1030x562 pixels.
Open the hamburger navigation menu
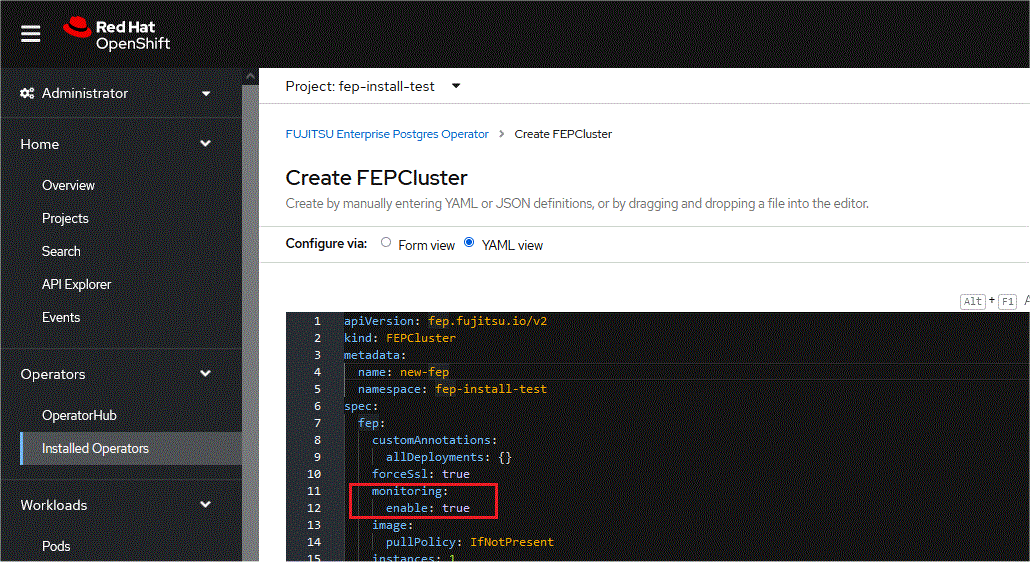click(30, 33)
